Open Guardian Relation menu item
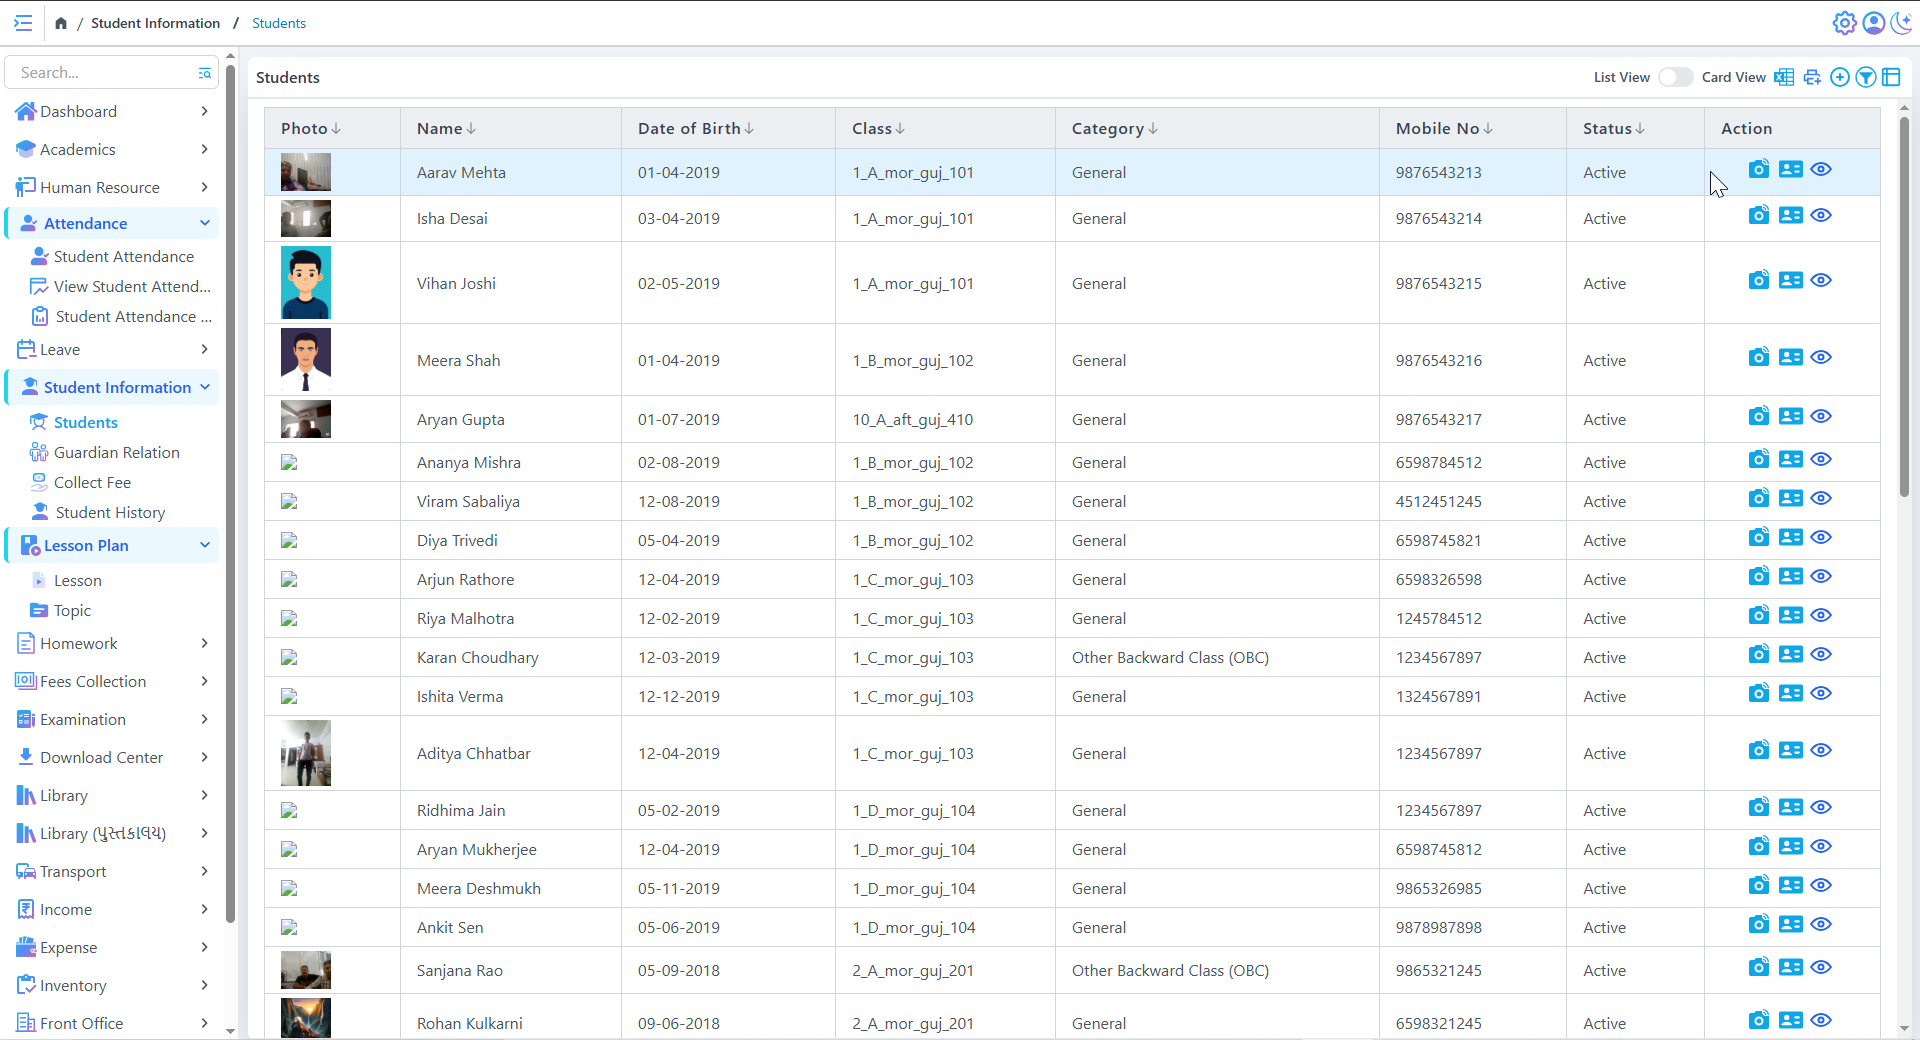Screen dimensions: 1920x1040 pos(116,452)
